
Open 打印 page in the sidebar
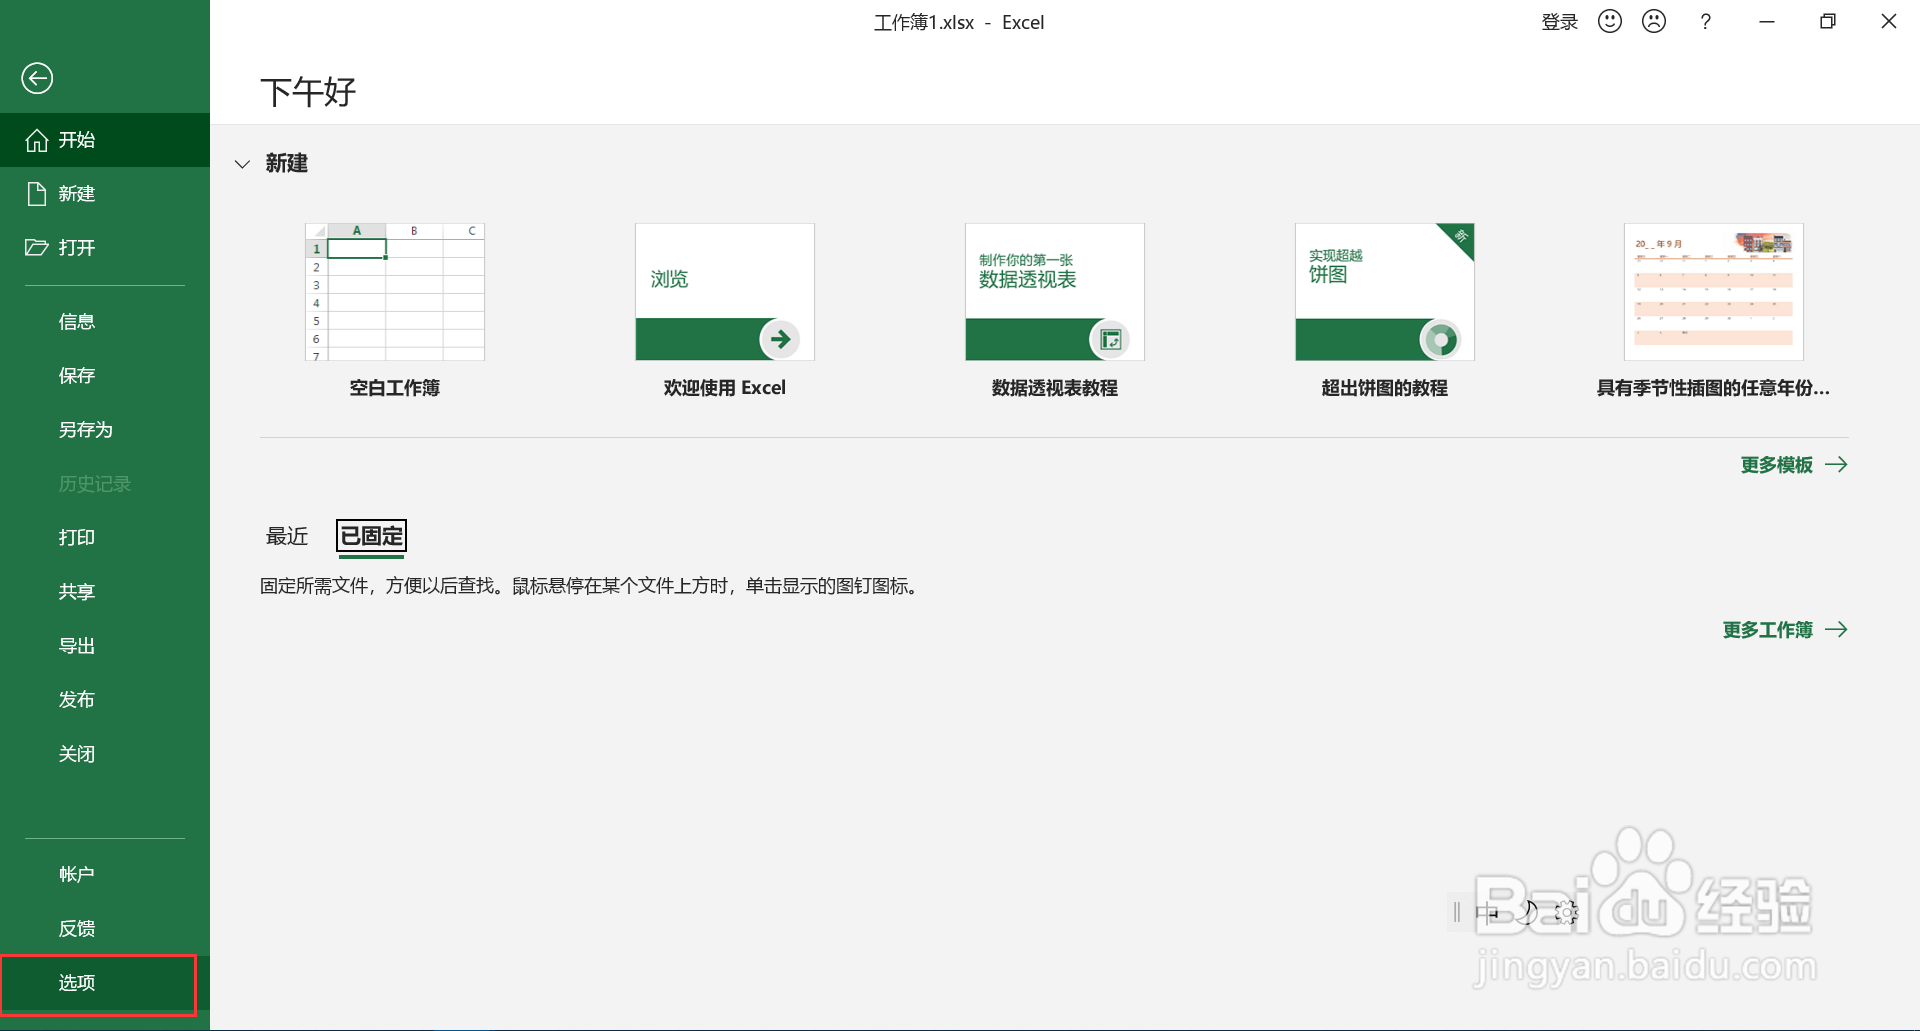(x=77, y=538)
